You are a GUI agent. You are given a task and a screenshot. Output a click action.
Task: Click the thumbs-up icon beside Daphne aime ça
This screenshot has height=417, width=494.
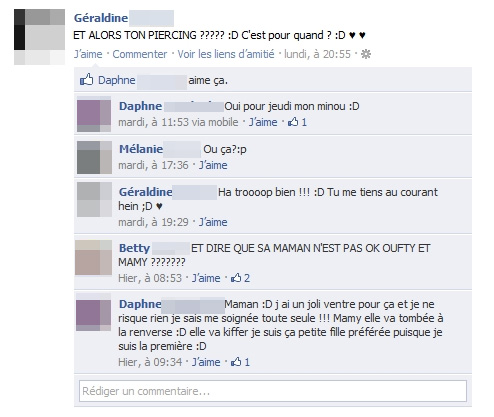coord(86,80)
